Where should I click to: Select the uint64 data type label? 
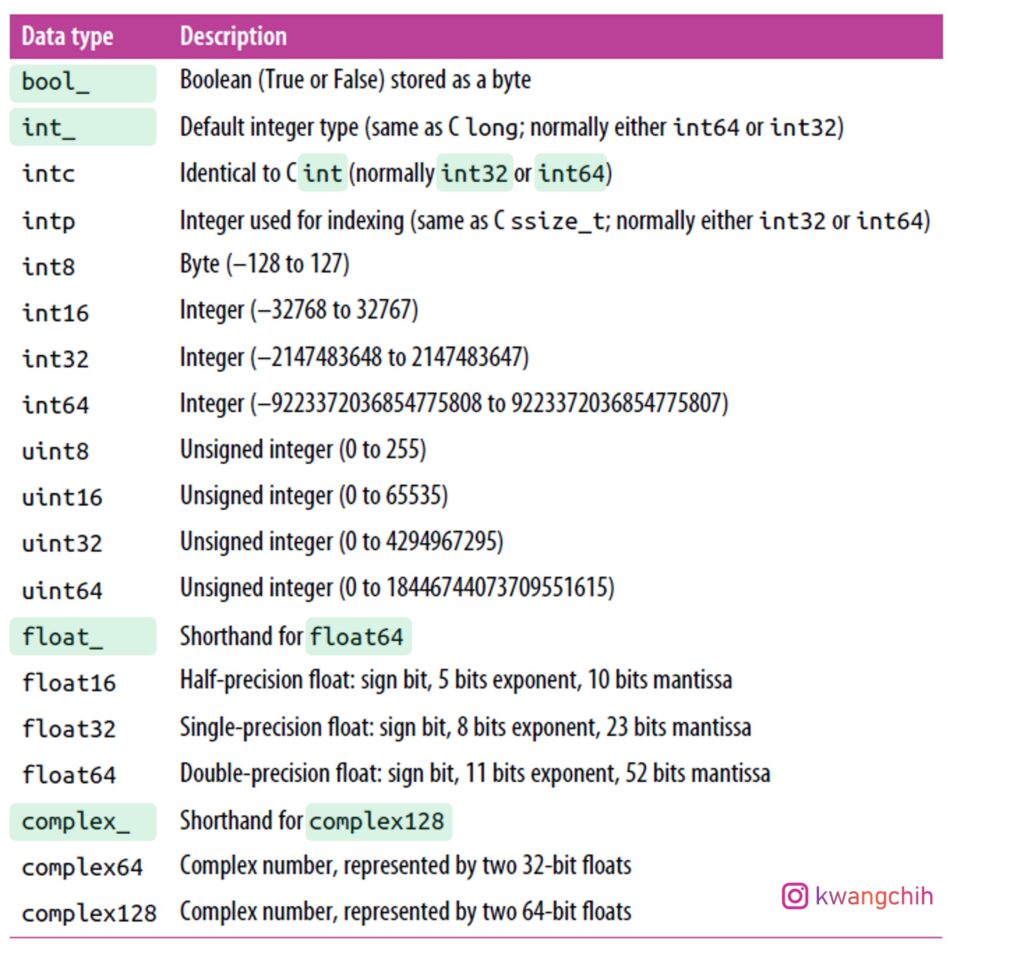pos(62,591)
